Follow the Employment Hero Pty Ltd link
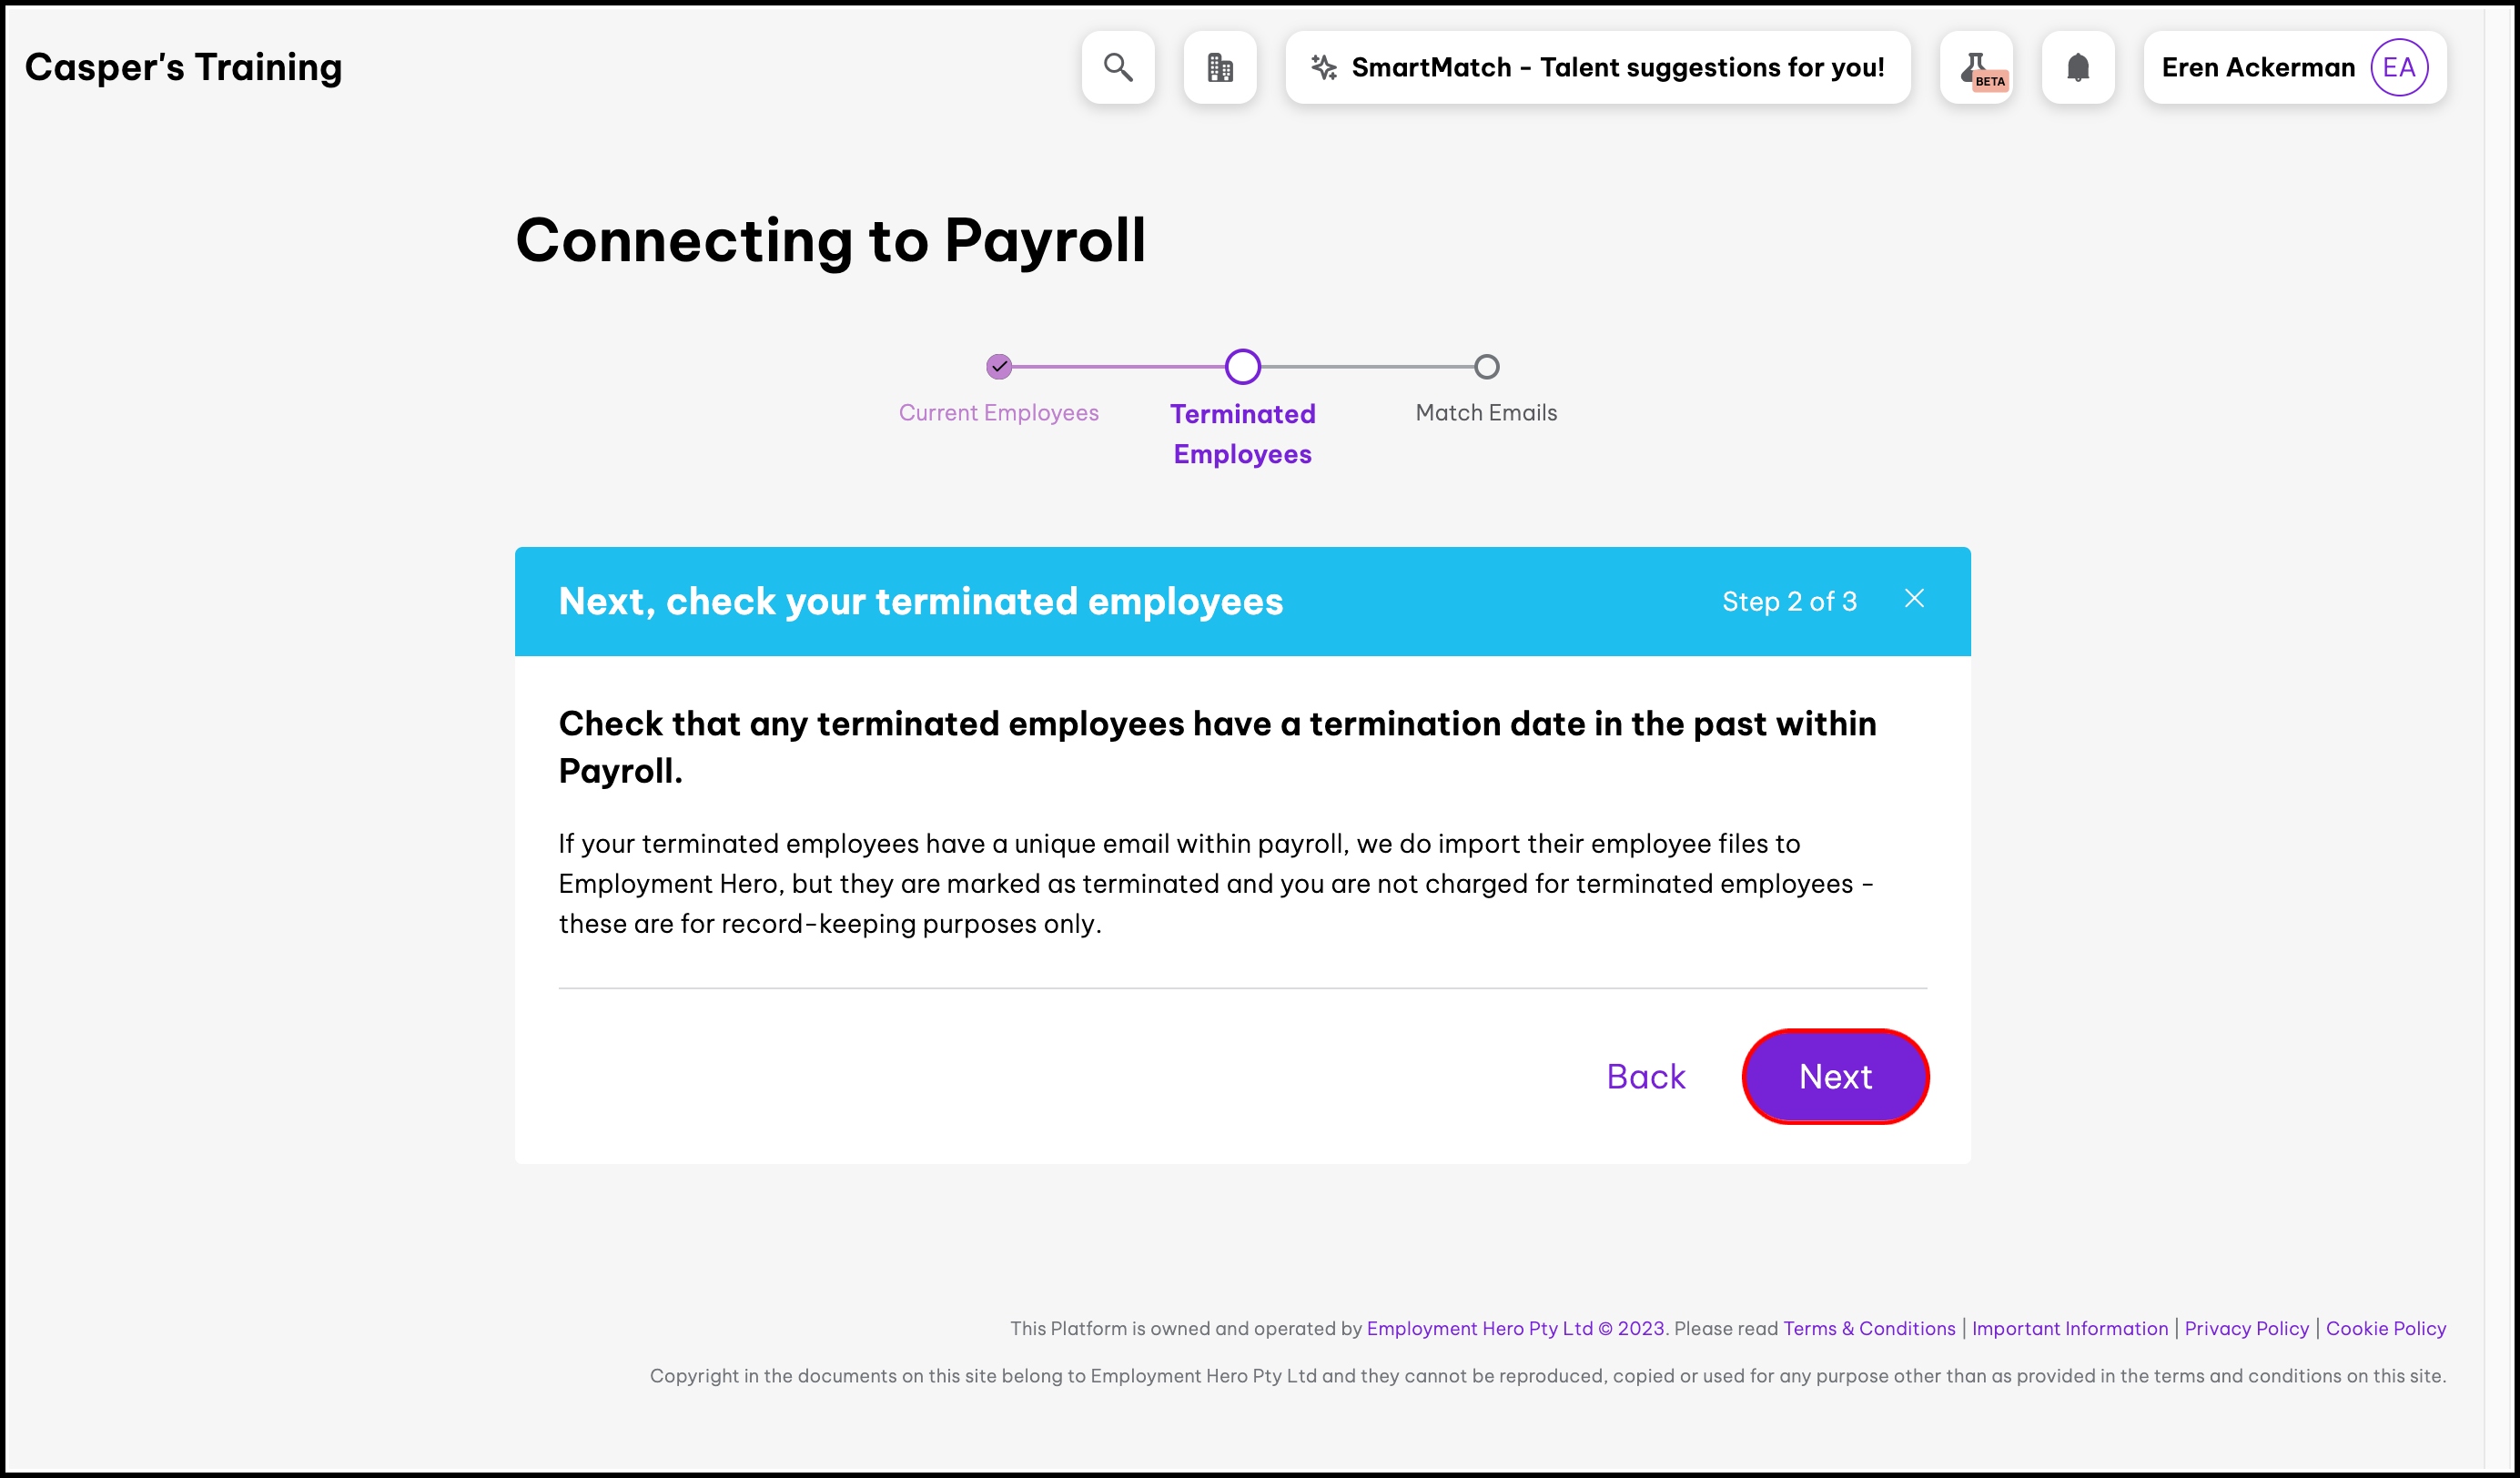Image resolution: width=2520 pixels, height=1478 pixels. (1479, 1328)
